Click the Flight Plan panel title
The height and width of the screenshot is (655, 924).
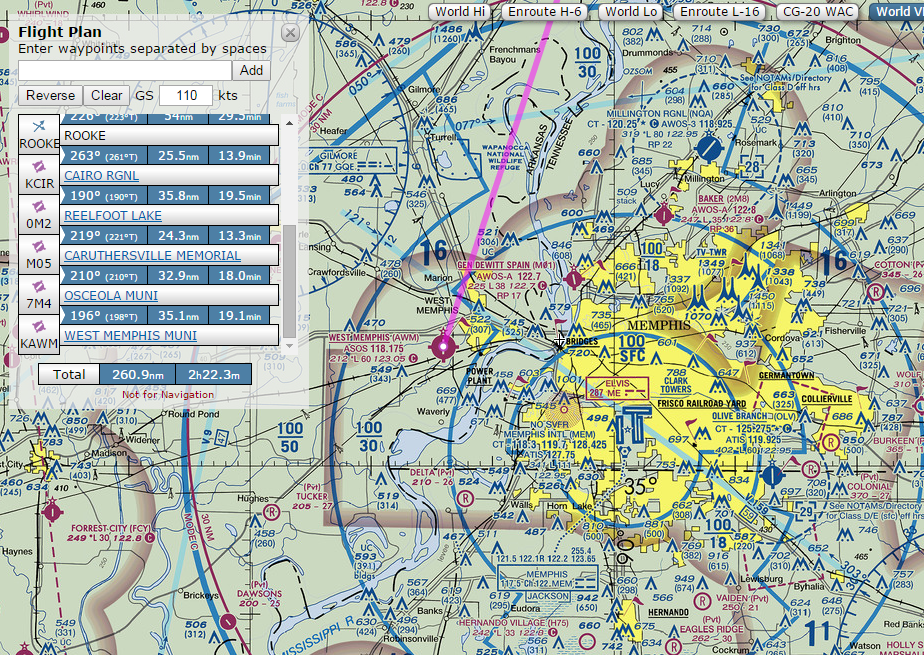(x=60, y=32)
